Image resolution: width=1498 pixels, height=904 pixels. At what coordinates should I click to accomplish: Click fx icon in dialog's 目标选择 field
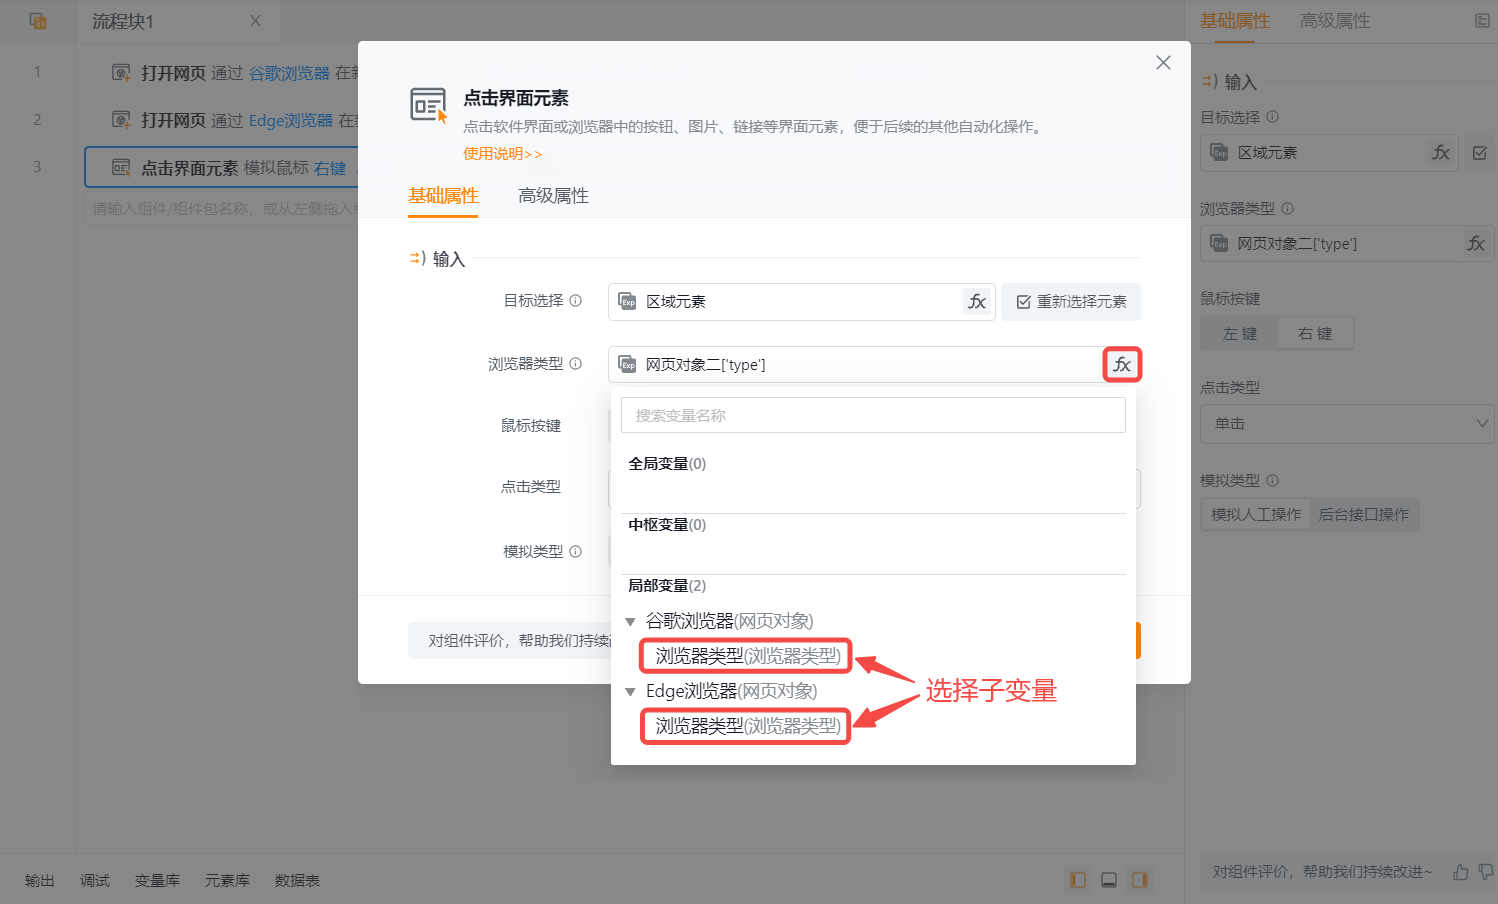[977, 302]
